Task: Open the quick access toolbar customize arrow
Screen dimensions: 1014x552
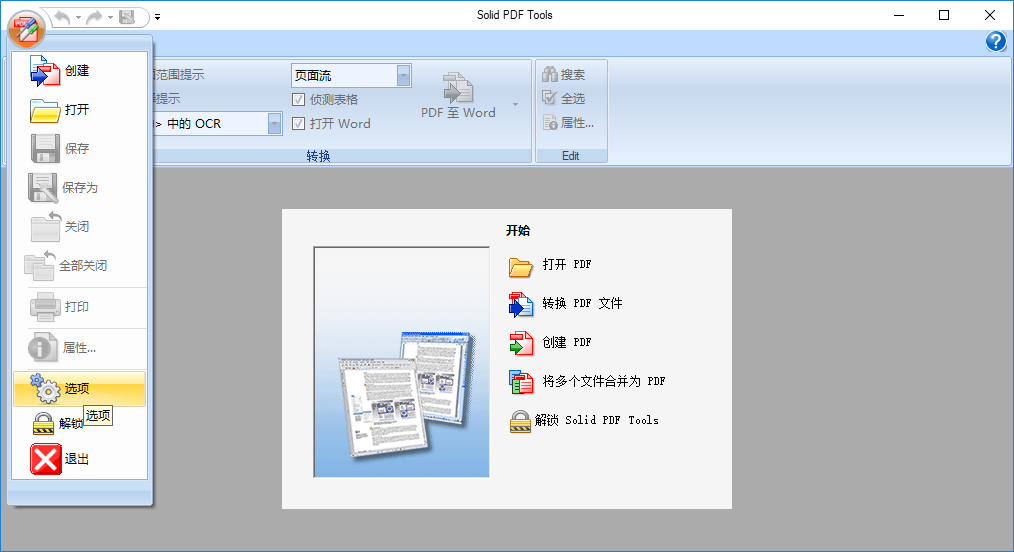Action: pos(157,17)
